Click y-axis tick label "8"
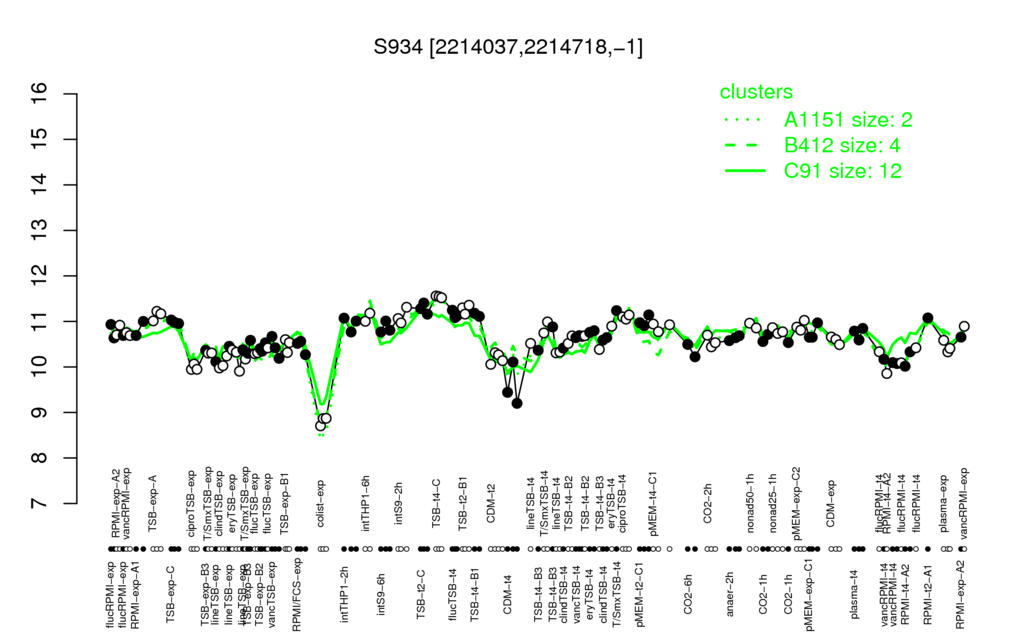This screenshot has height=640, width=1024. click(x=40, y=458)
